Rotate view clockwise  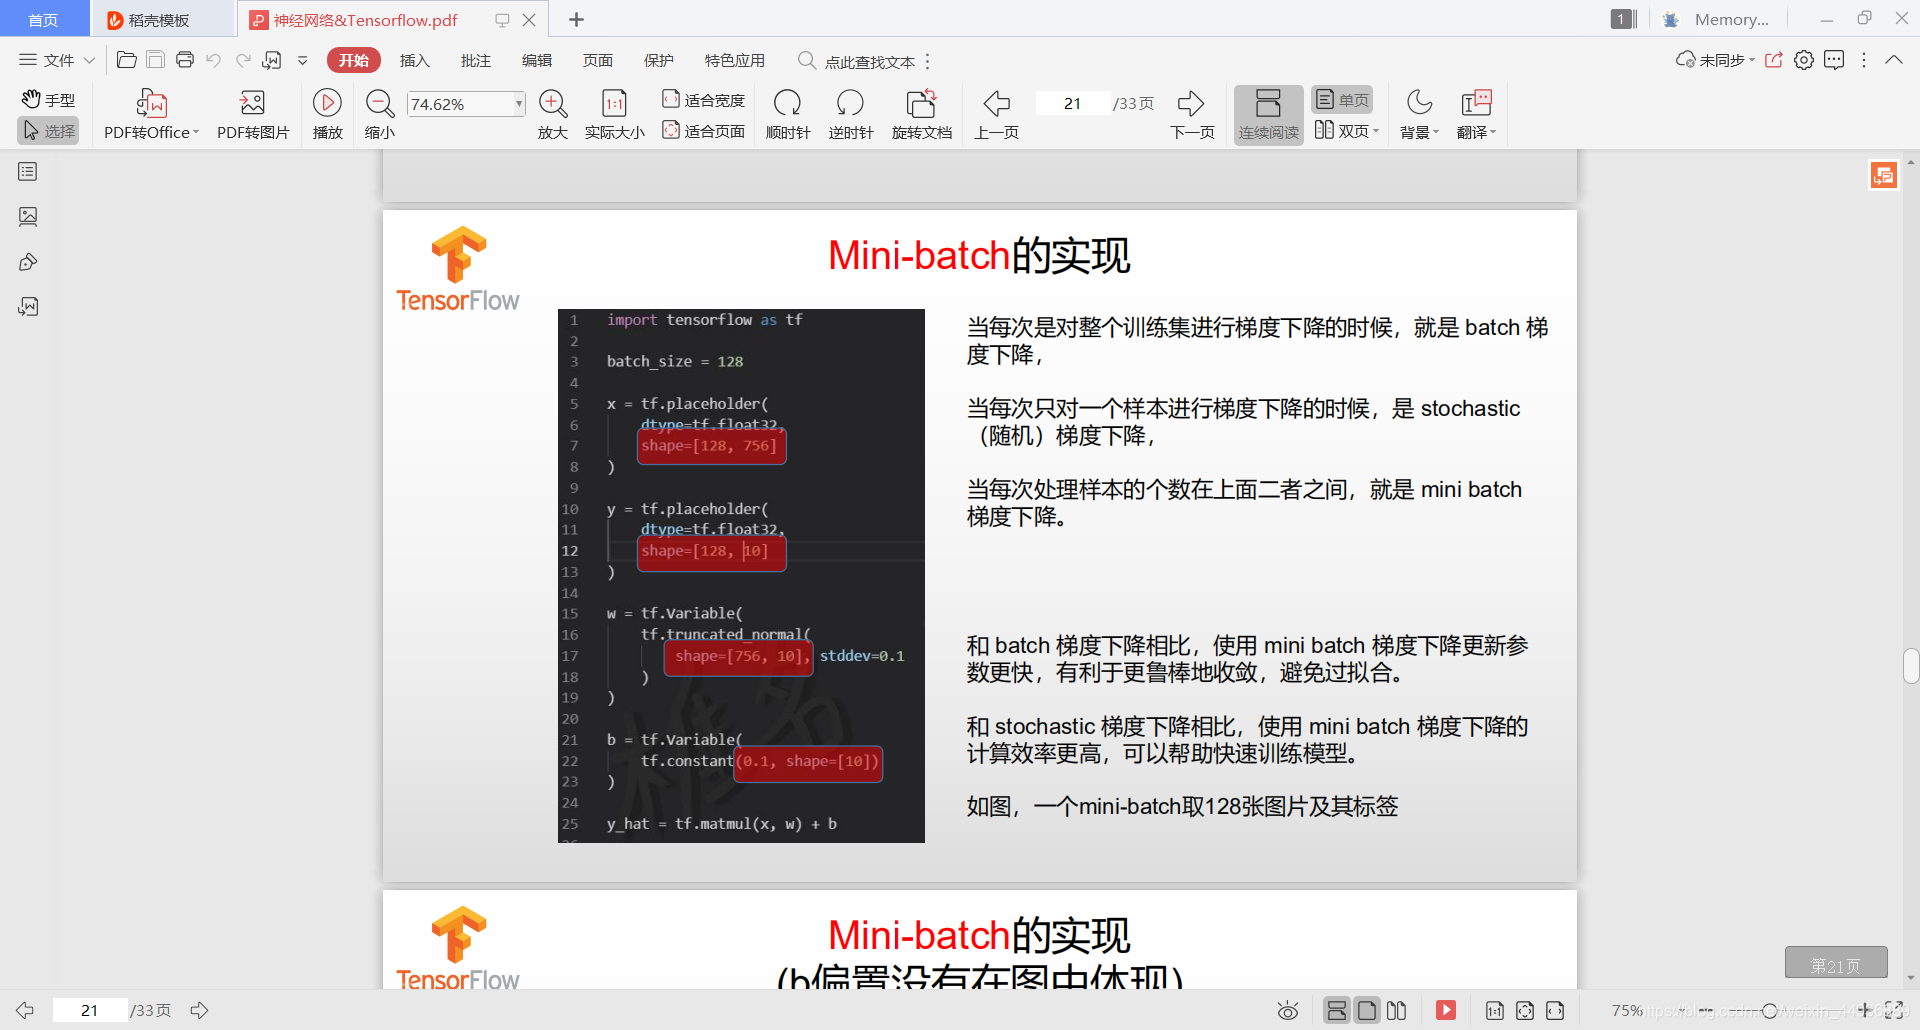coord(787,114)
